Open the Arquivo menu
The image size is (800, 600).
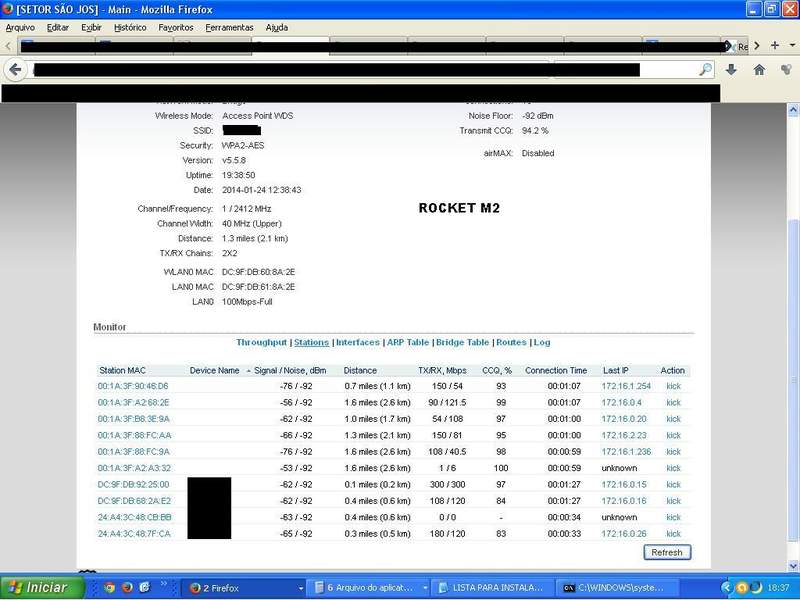[20, 28]
